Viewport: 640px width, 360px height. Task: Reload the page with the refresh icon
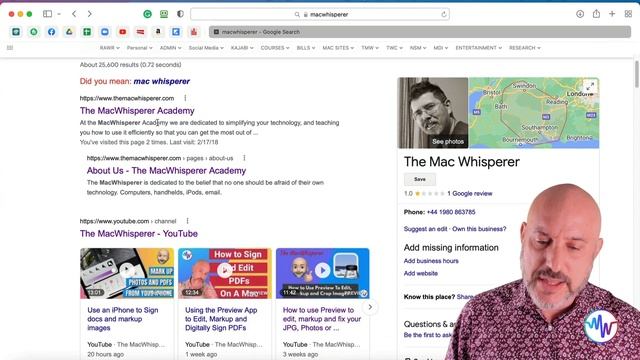[x=444, y=14]
